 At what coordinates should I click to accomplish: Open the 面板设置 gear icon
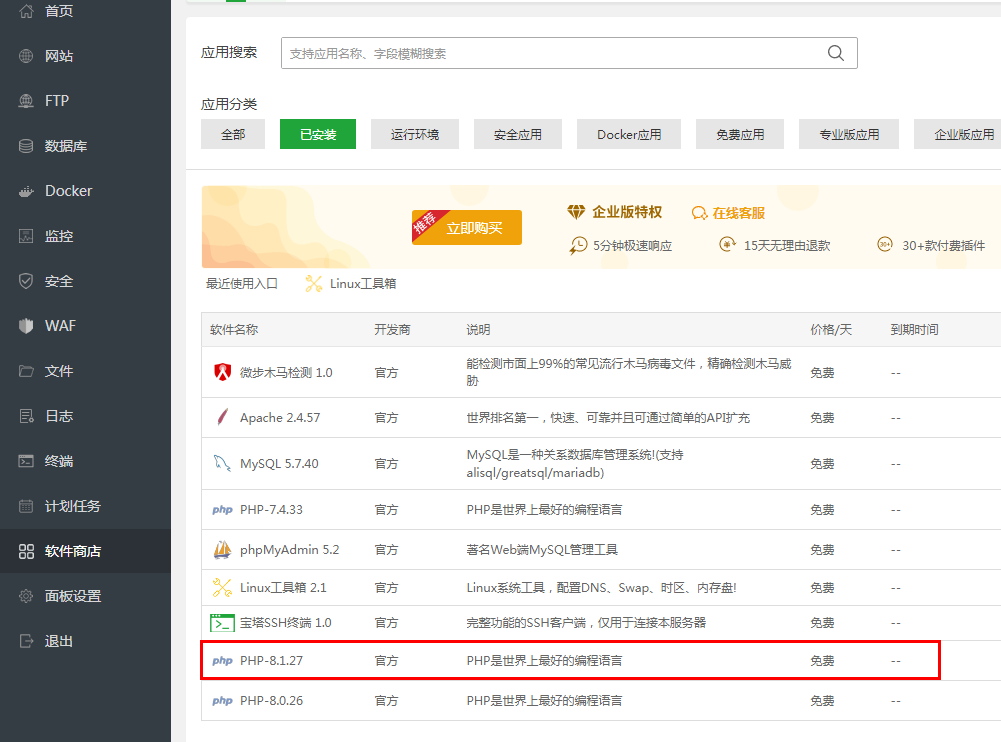coord(26,596)
